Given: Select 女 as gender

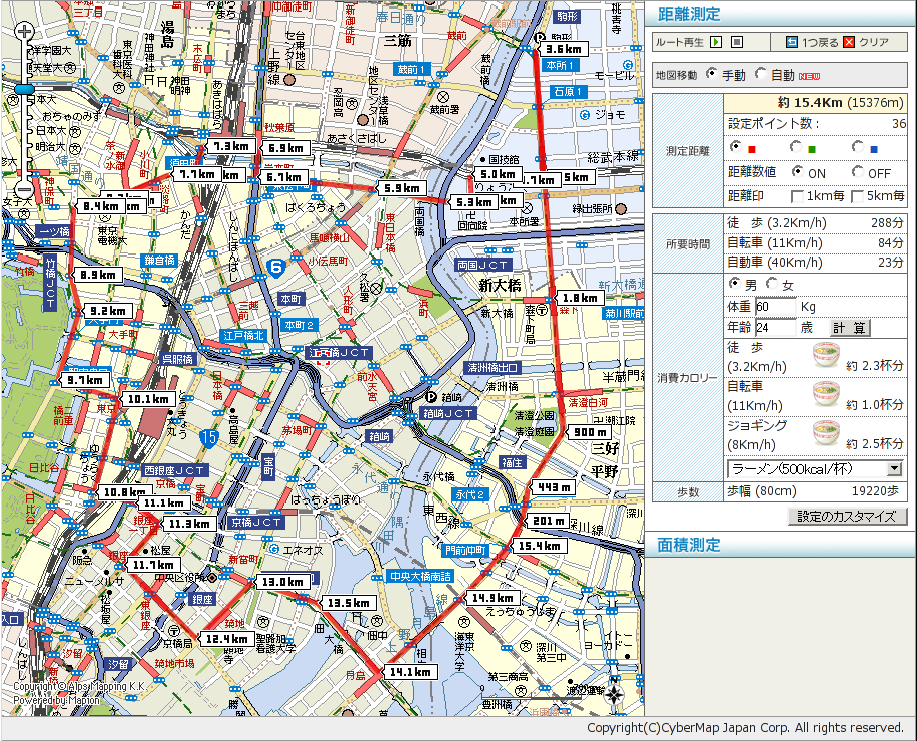Looking at the screenshot, I should [772, 284].
